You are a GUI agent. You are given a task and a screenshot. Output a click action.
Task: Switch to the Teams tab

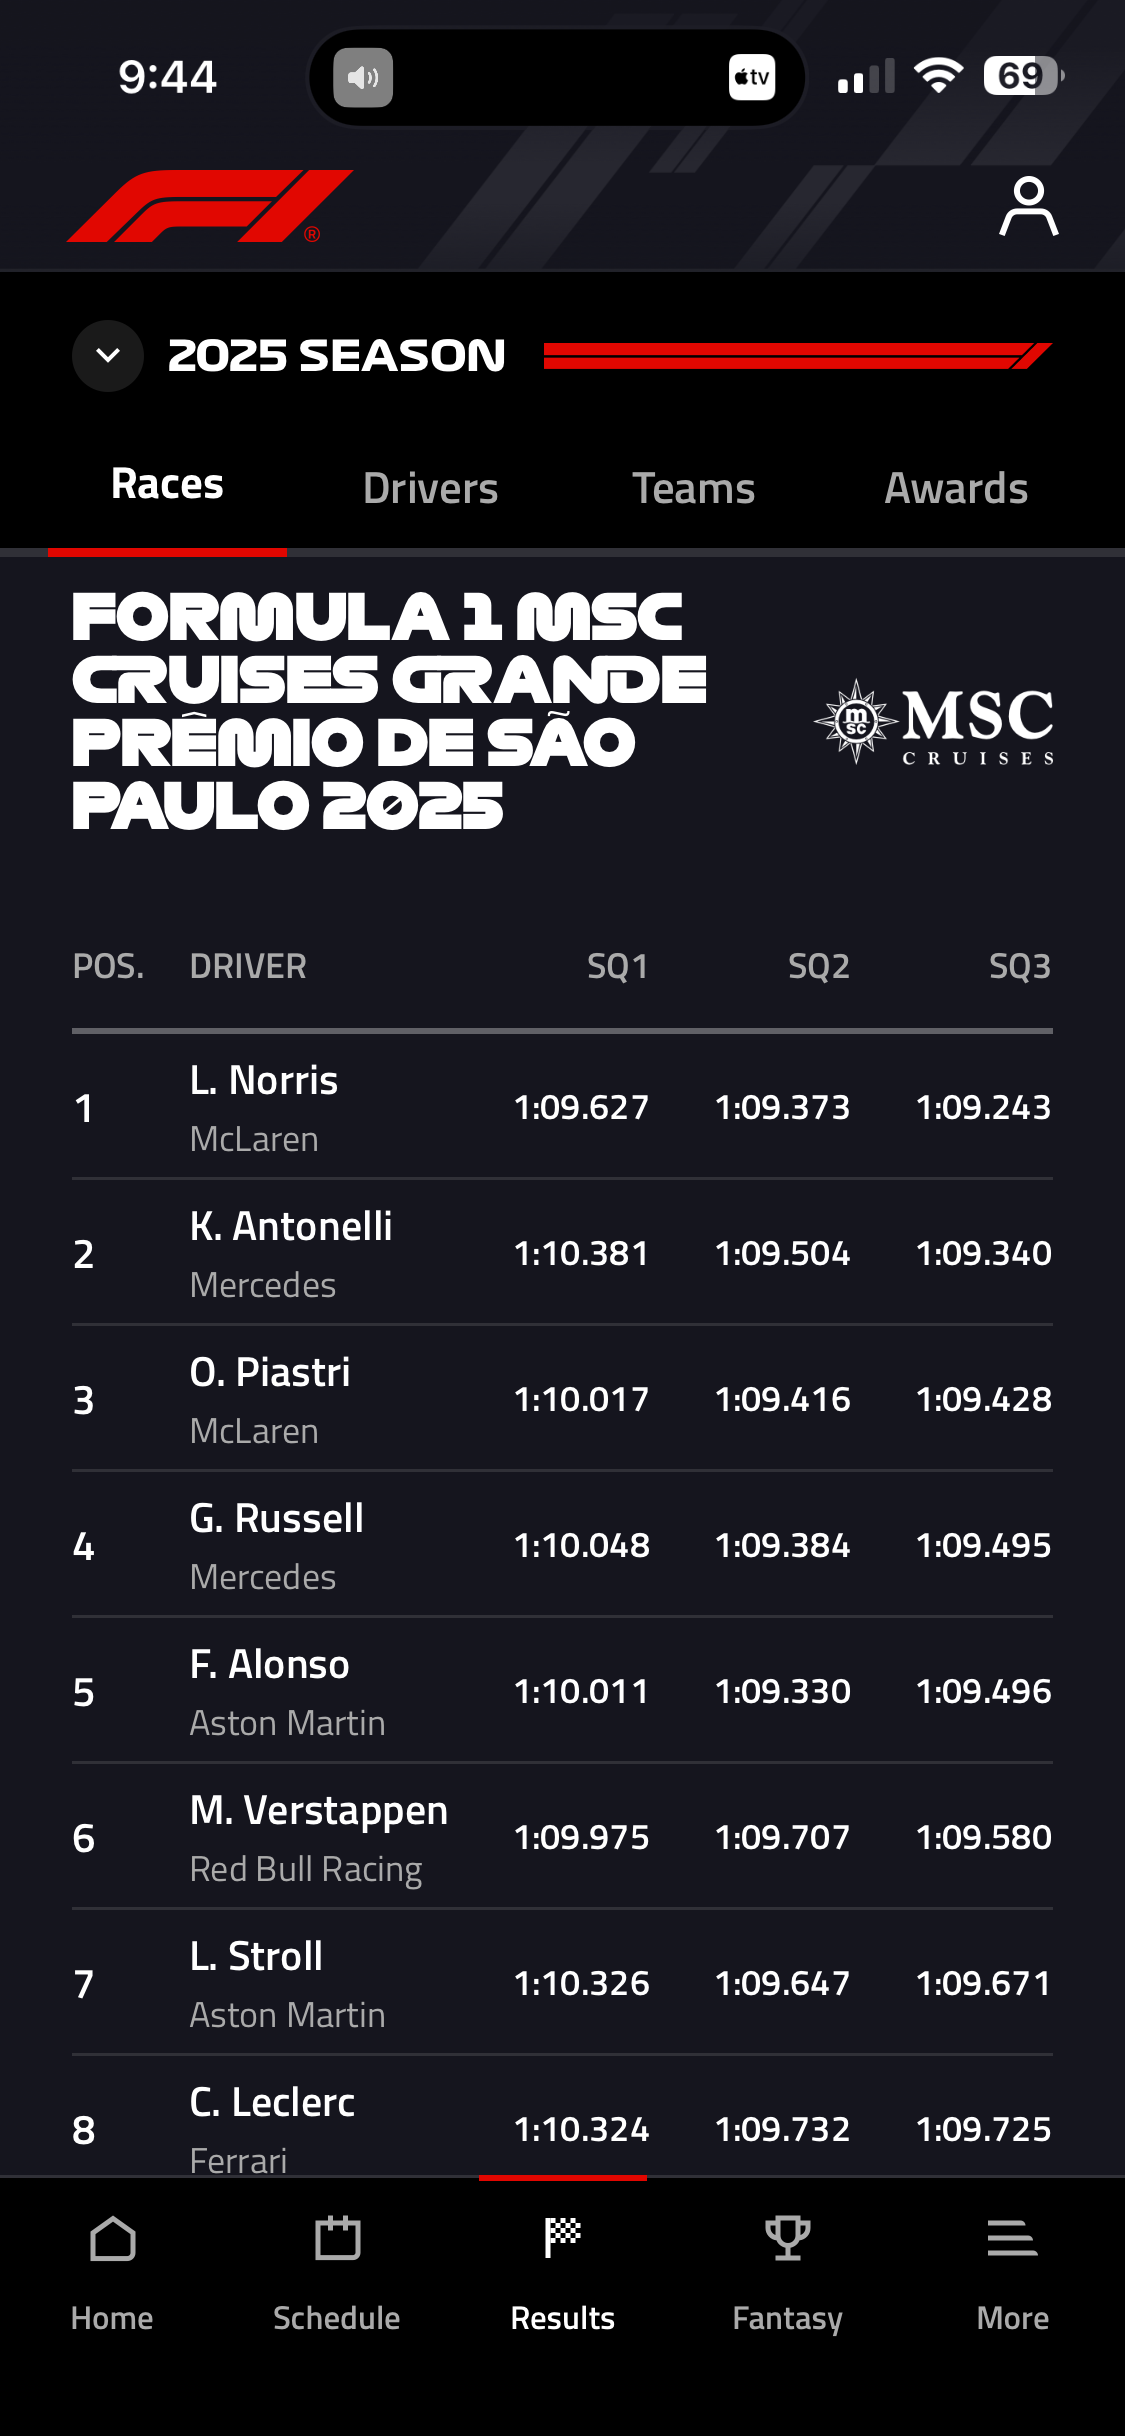coord(693,489)
